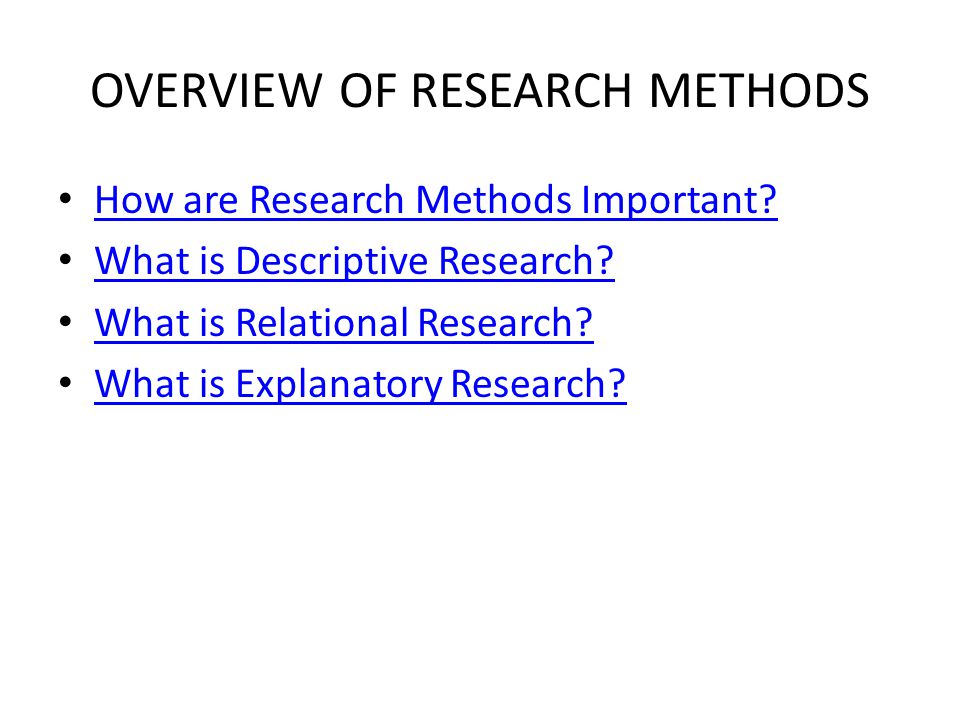
Task: Click the bullet before 'How are Research Methods Important?'
Action: [66, 198]
